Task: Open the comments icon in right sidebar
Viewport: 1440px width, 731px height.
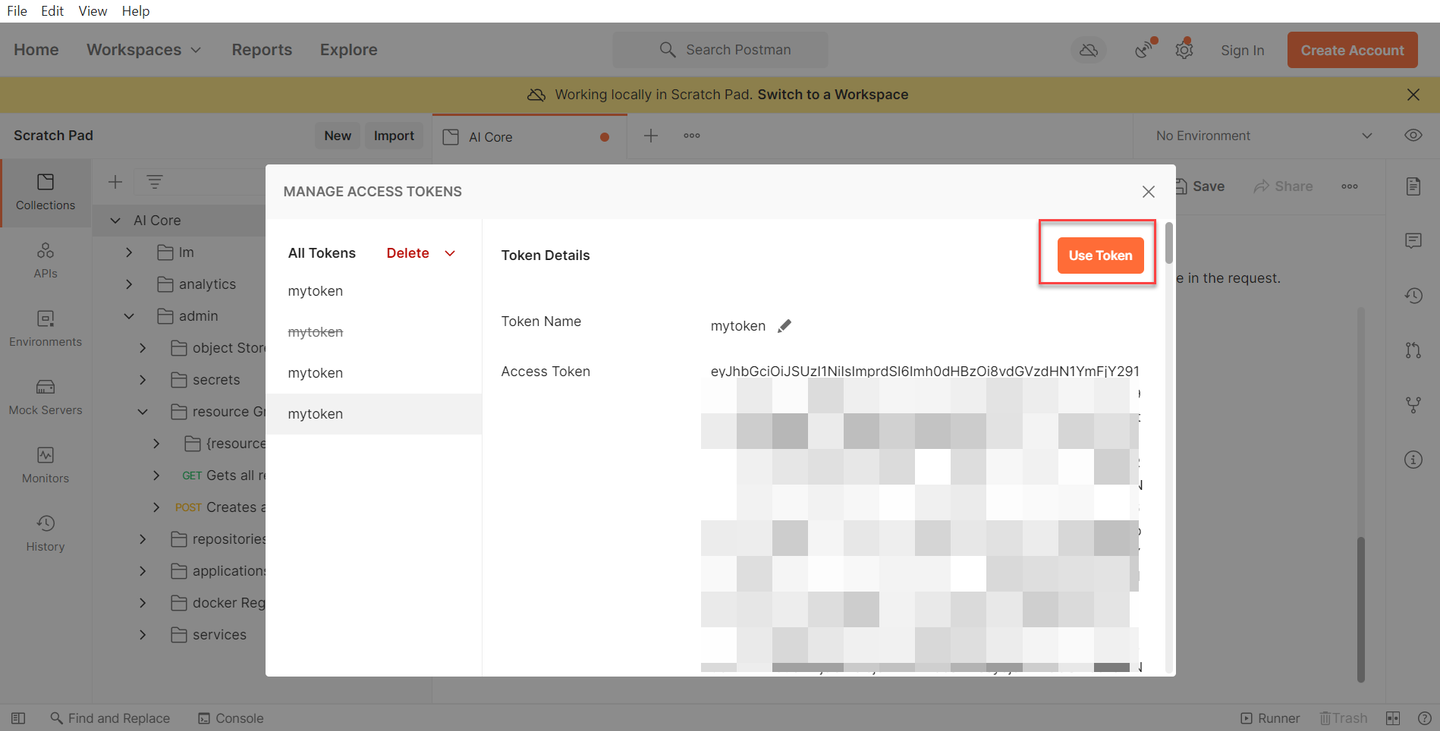Action: point(1413,241)
